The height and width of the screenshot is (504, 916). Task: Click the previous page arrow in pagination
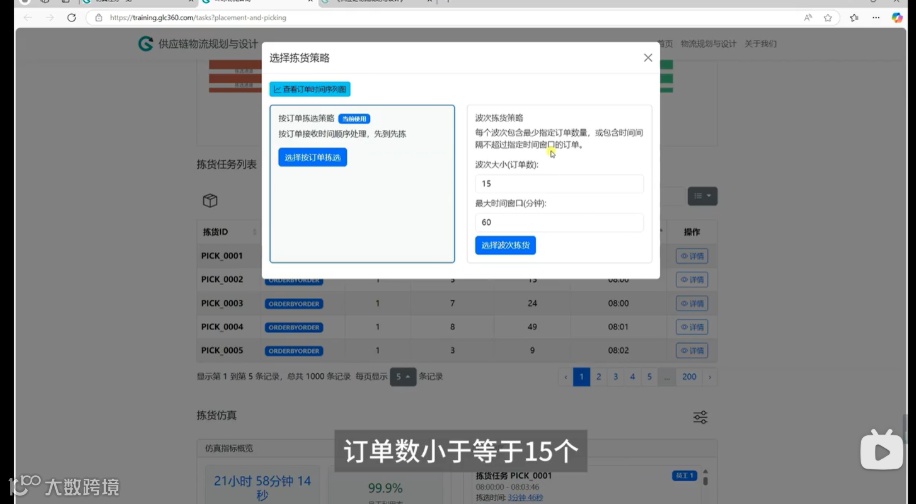(x=565, y=377)
